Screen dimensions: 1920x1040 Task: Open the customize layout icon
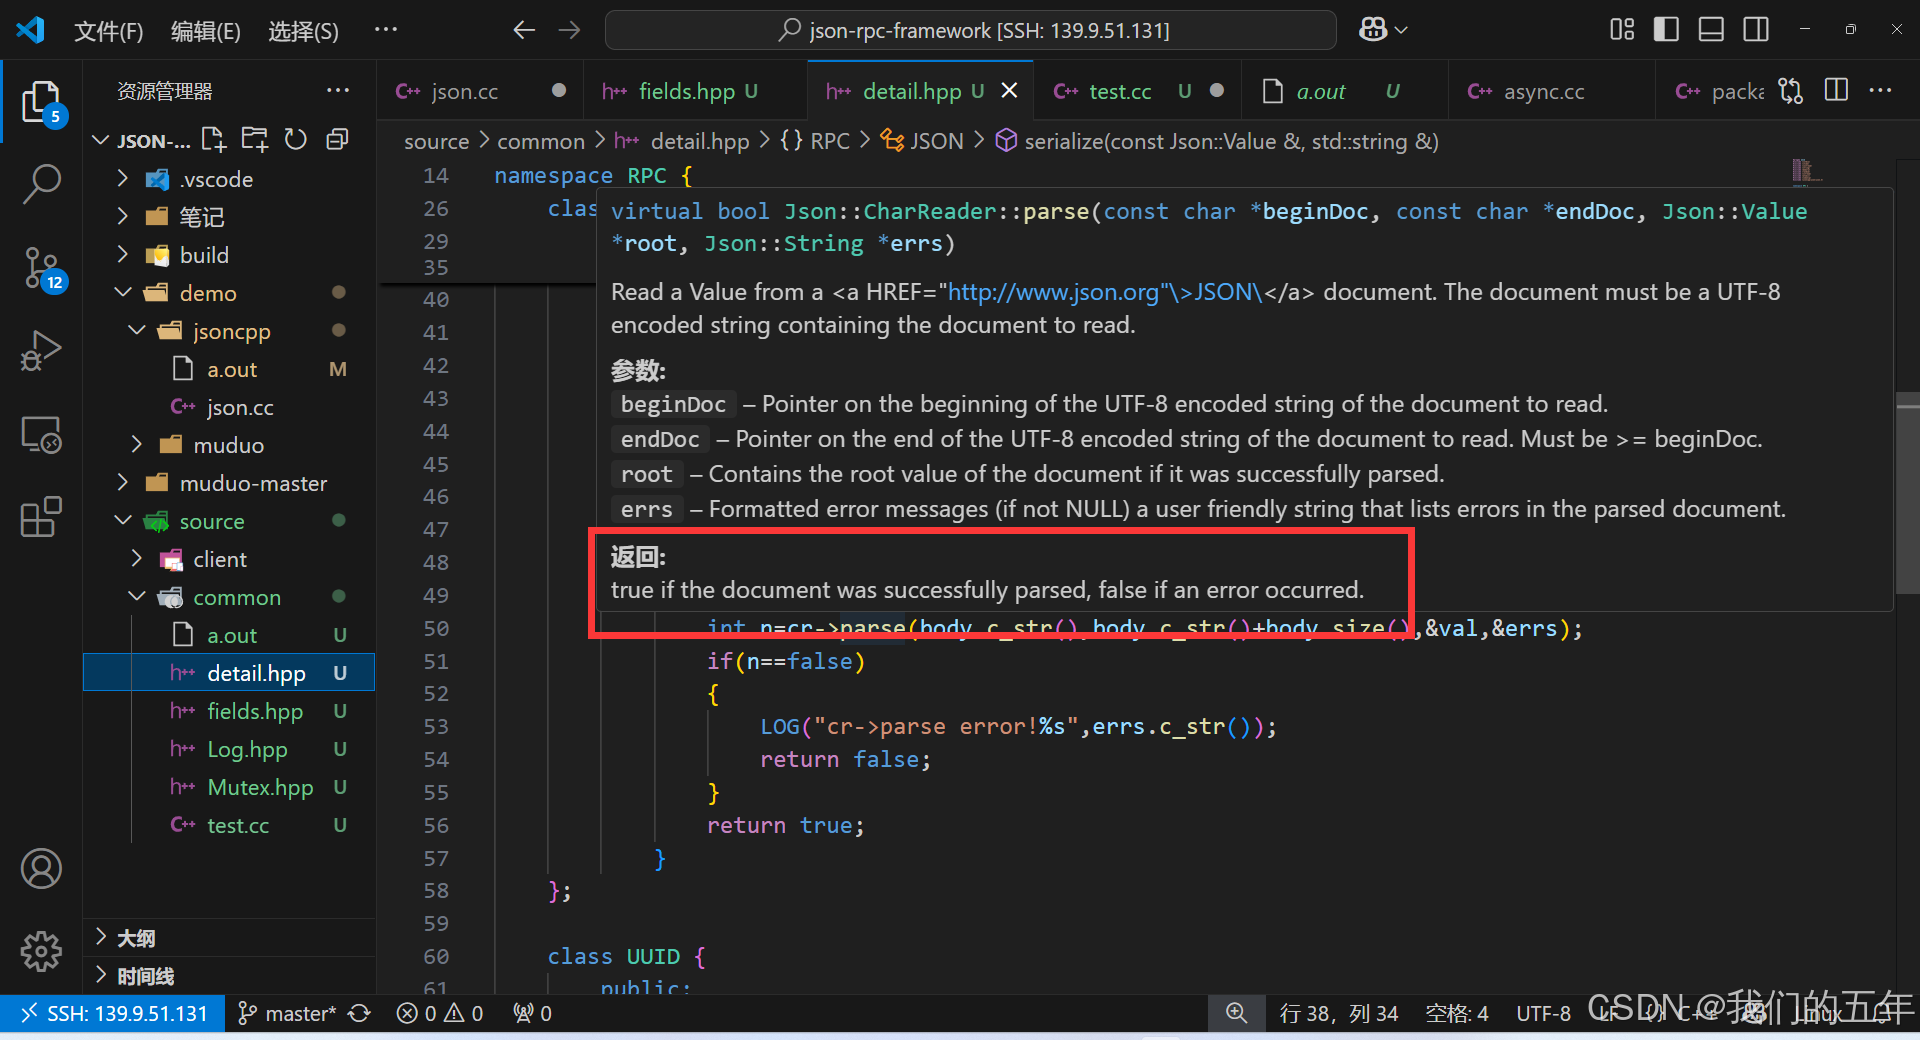(x=1622, y=30)
